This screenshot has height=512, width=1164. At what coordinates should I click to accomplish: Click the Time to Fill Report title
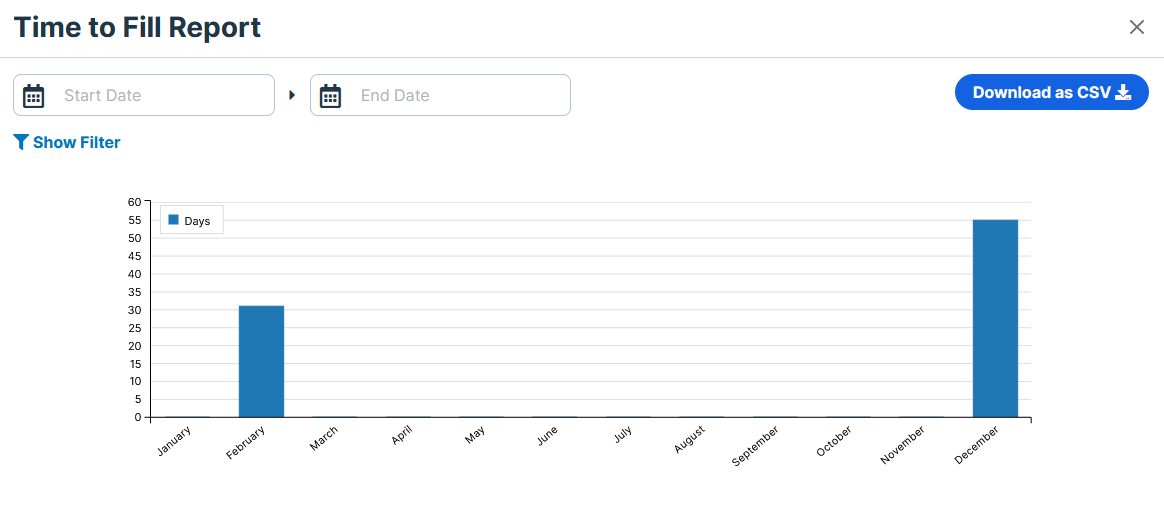click(x=137, y=27)
